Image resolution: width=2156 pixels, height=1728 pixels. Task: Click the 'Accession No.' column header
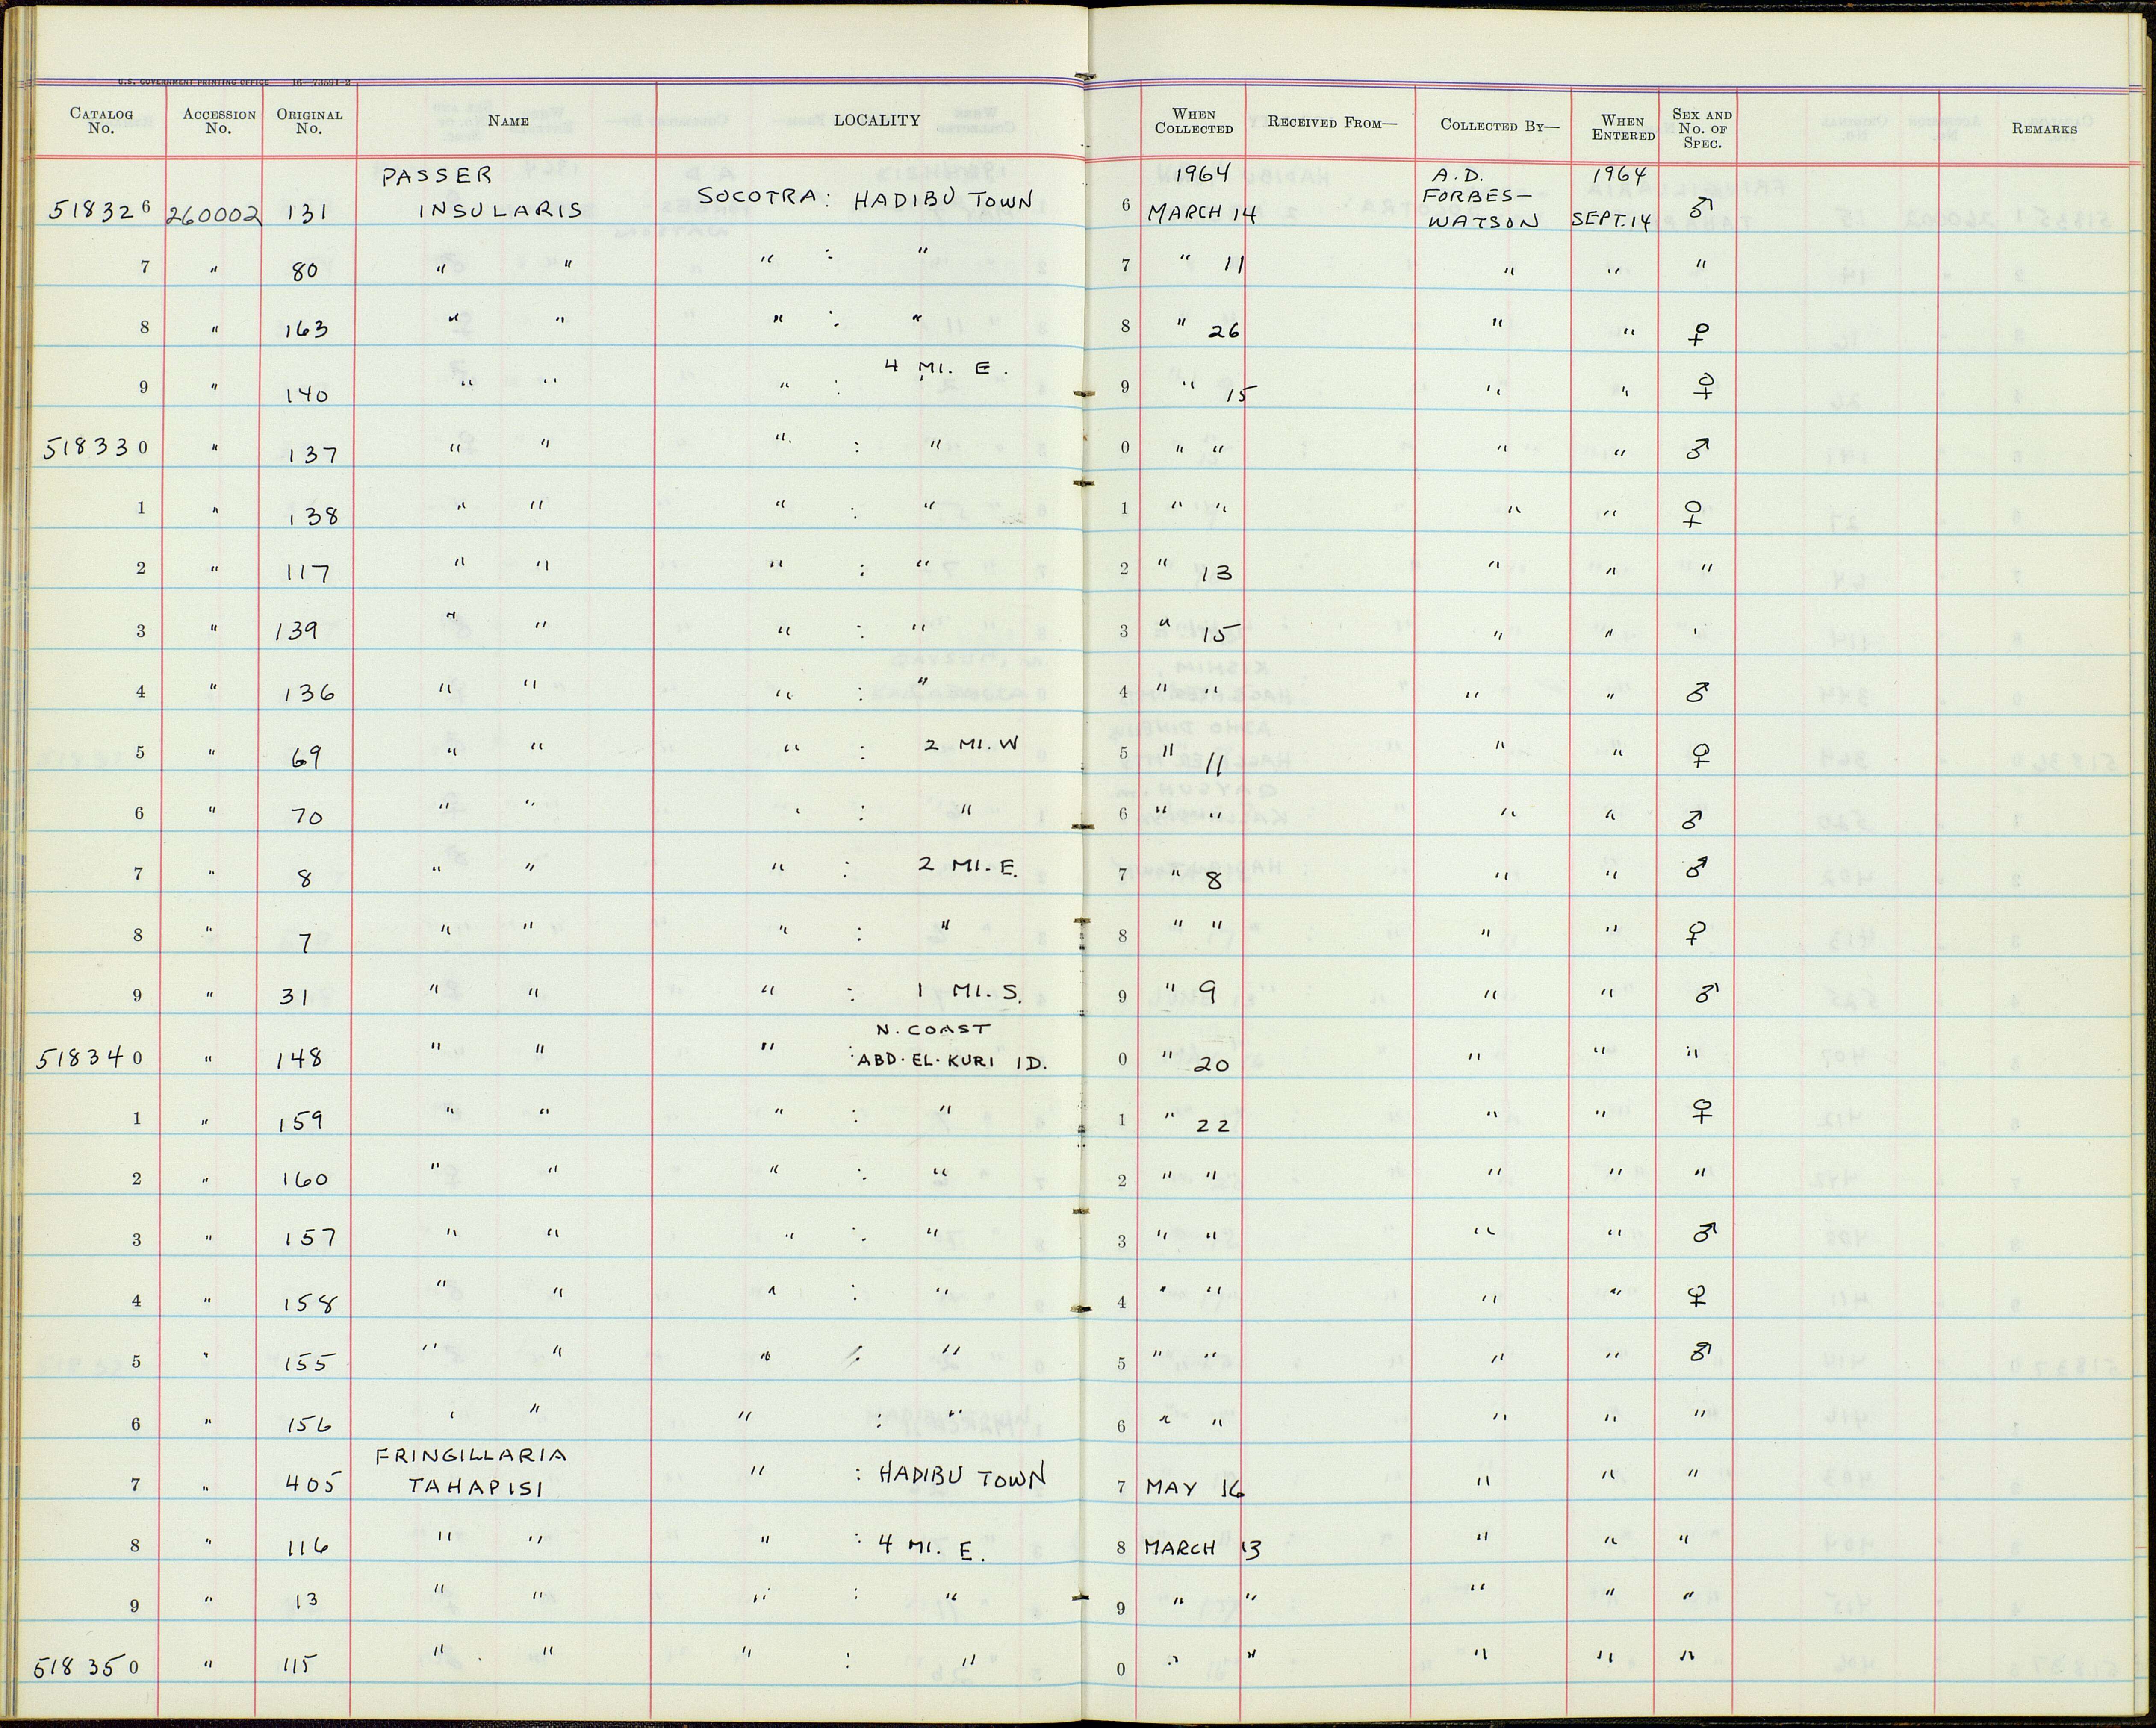218,121
